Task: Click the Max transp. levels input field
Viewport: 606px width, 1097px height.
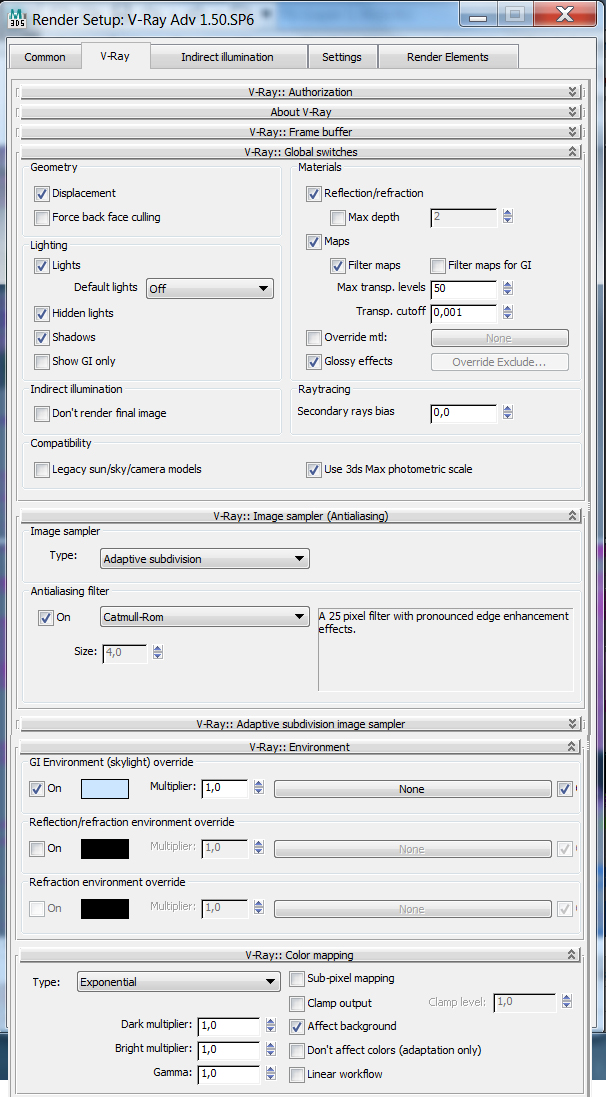Action: pos(464,288)
